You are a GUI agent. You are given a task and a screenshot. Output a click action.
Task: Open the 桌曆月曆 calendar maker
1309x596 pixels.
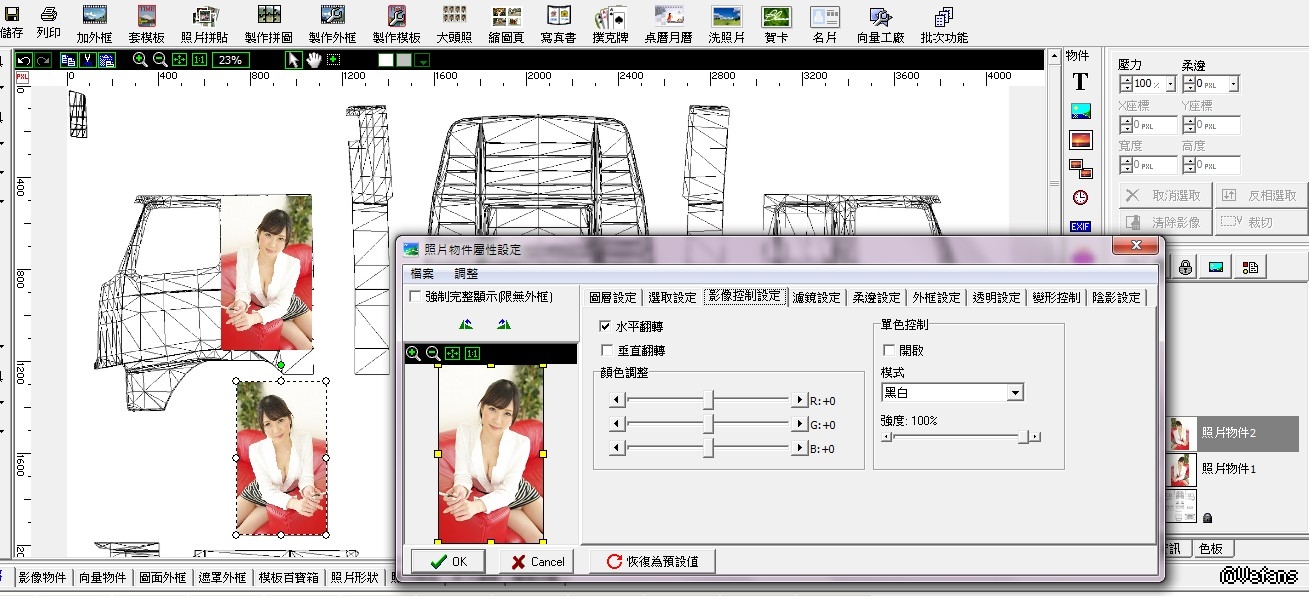(669, 23)
